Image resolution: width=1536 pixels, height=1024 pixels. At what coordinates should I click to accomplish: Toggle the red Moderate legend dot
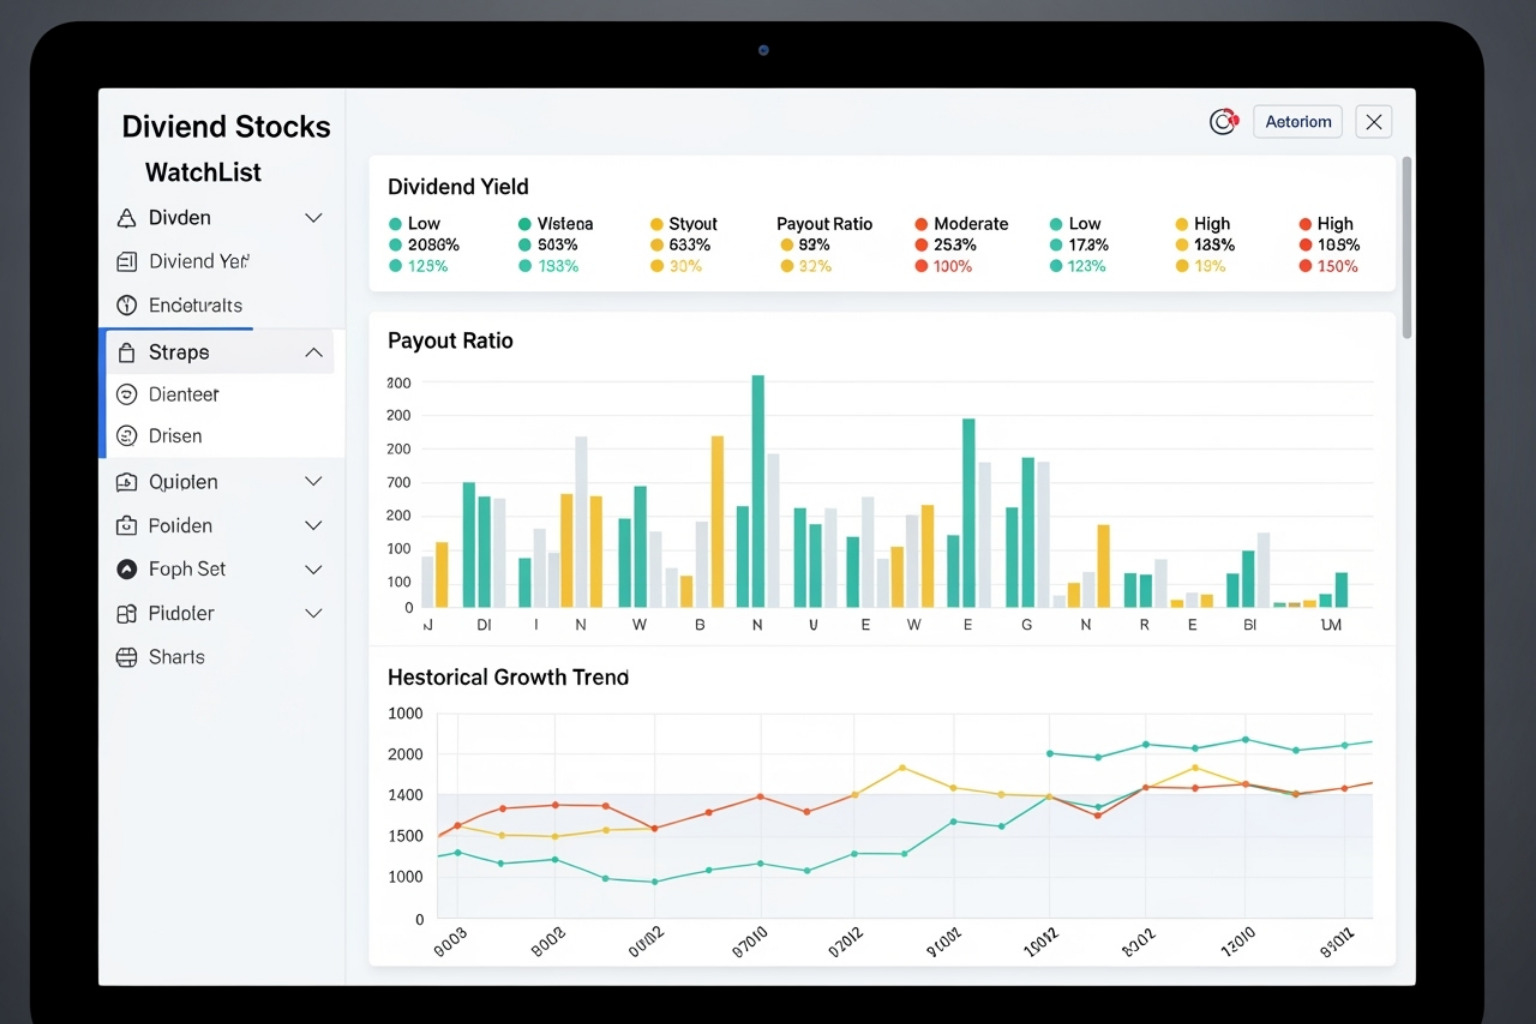point(921,225)
